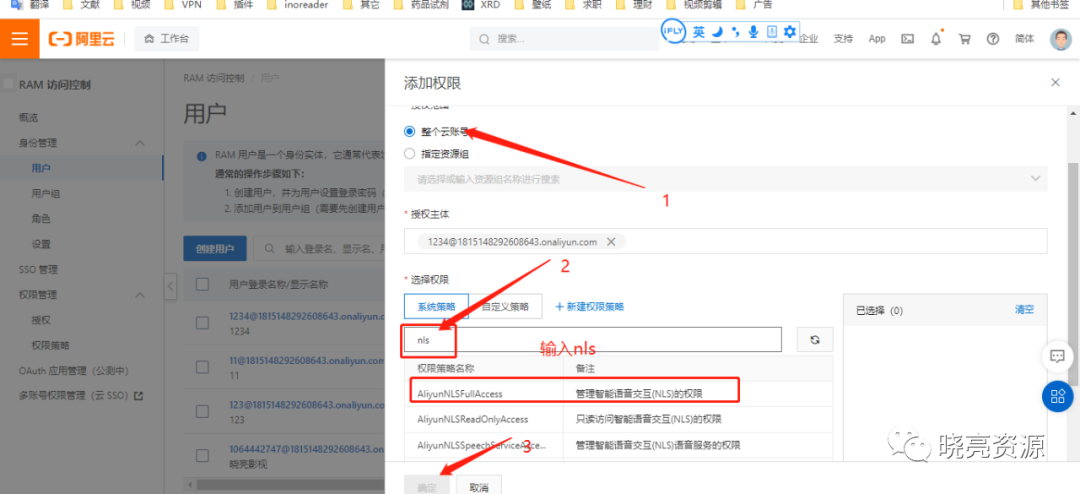This screenshot has width=1080, height=494.
Task: Click the policy search field containing nls
Action: [592, 340]
